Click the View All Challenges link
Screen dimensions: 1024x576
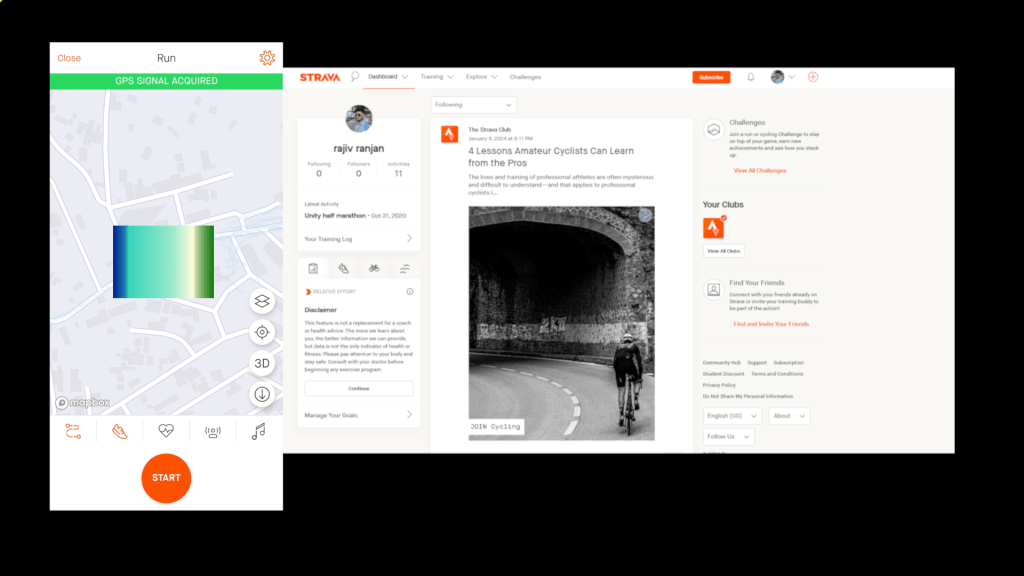(759, 171)
